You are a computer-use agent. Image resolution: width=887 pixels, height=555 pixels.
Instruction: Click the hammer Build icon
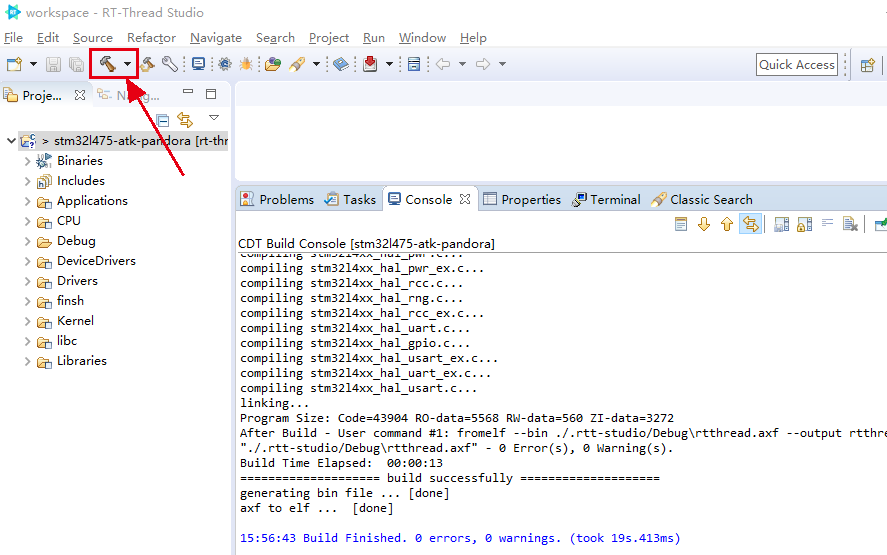coord(107,64)
